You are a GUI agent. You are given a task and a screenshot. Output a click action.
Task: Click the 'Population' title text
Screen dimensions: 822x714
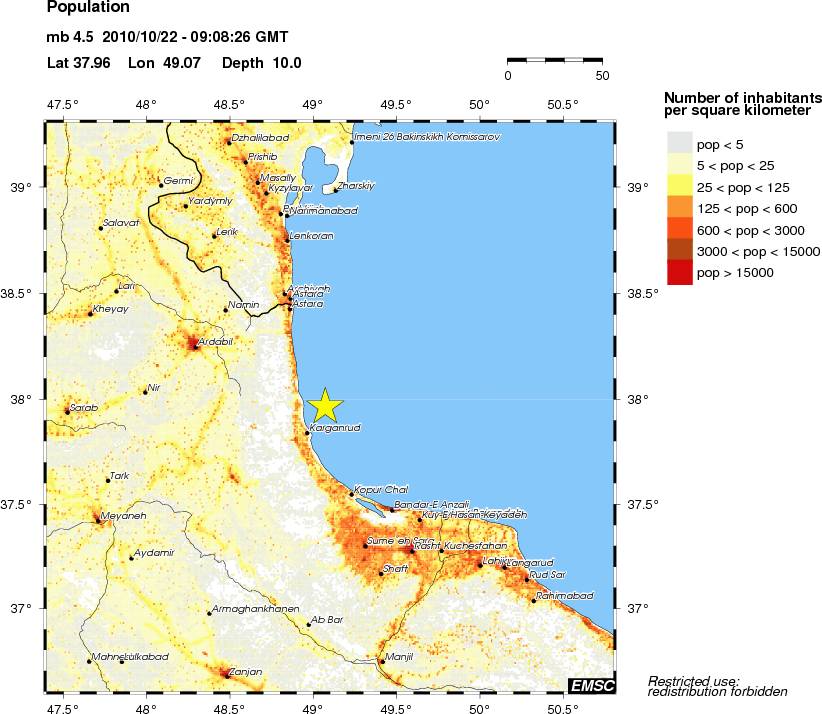pos(88,8)
